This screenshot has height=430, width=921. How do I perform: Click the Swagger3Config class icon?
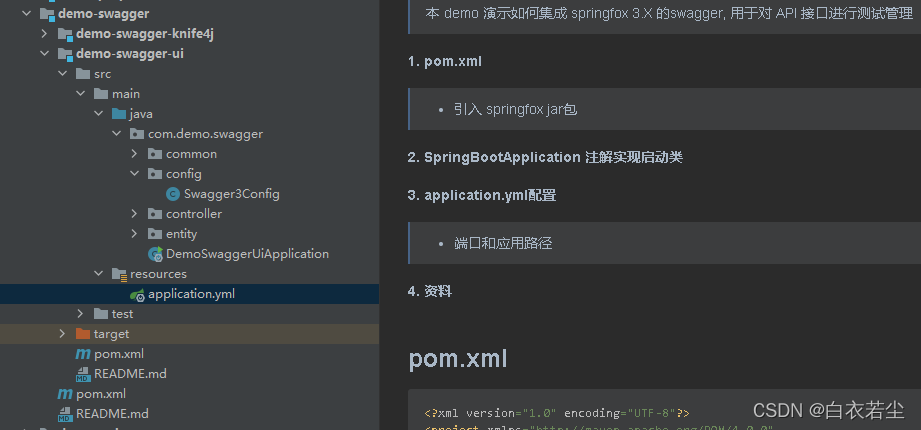[173, 194]
